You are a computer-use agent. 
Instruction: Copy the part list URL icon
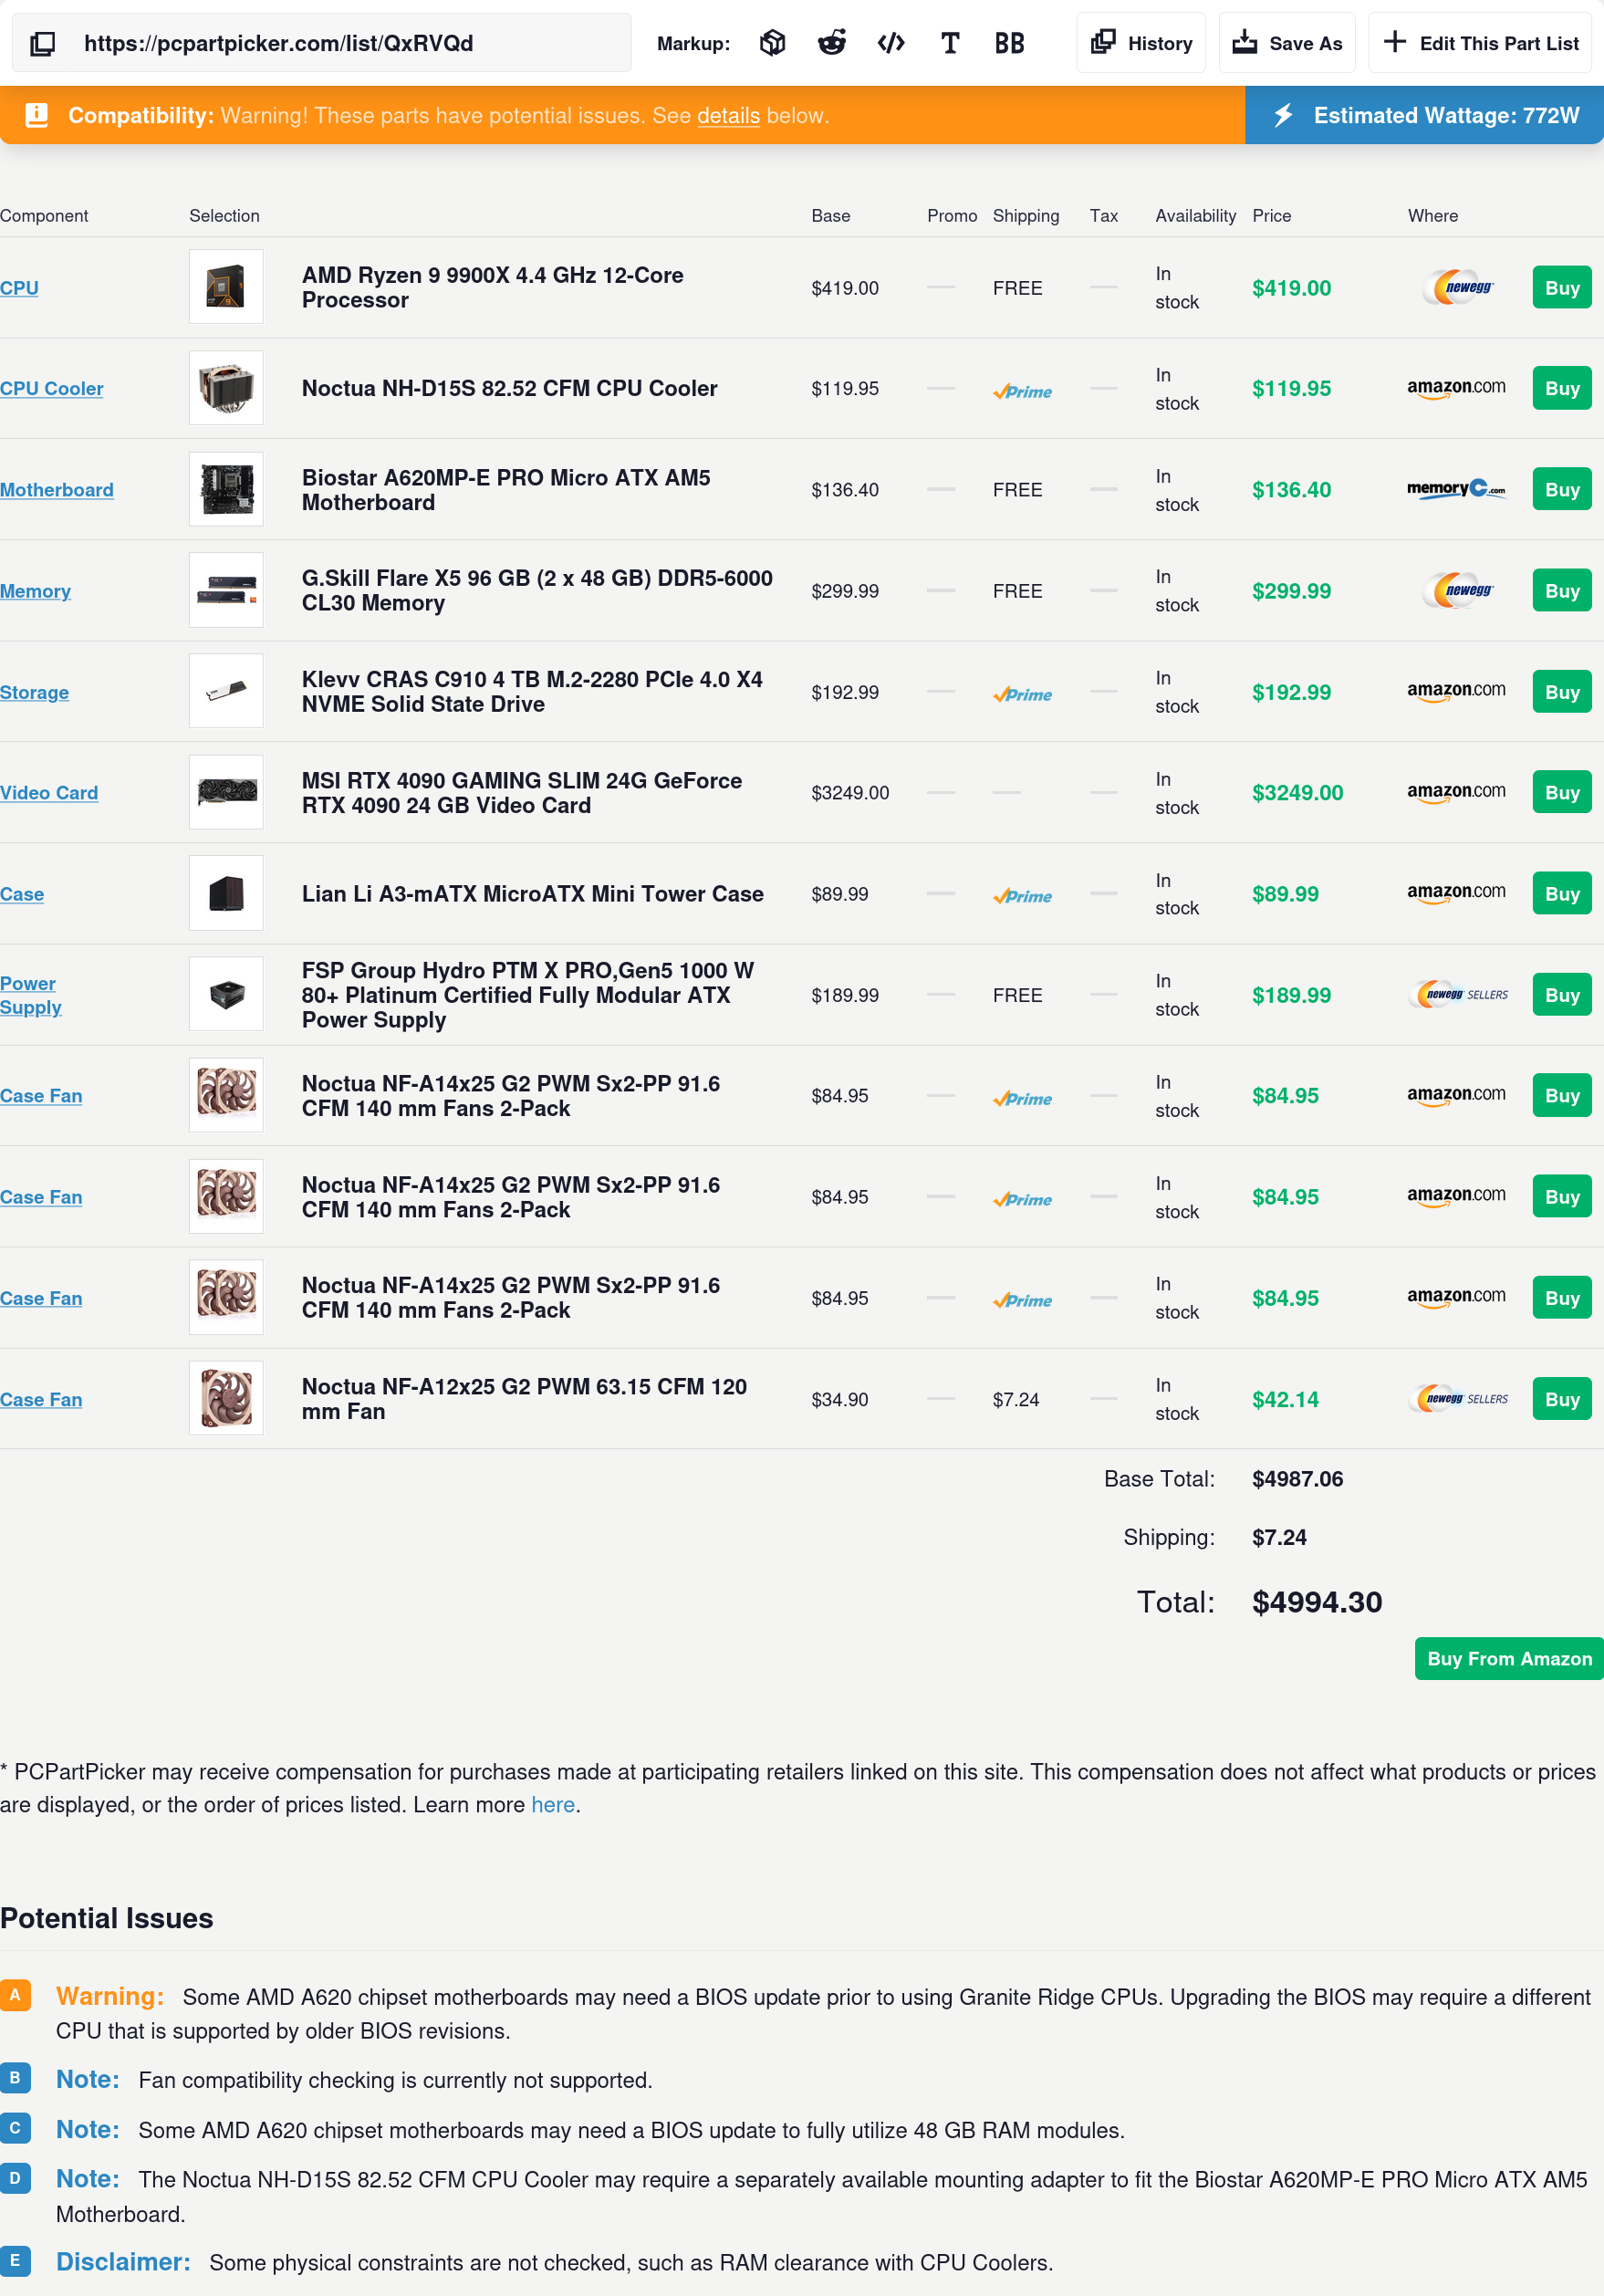pyautogui.click(x=42, y=43)
